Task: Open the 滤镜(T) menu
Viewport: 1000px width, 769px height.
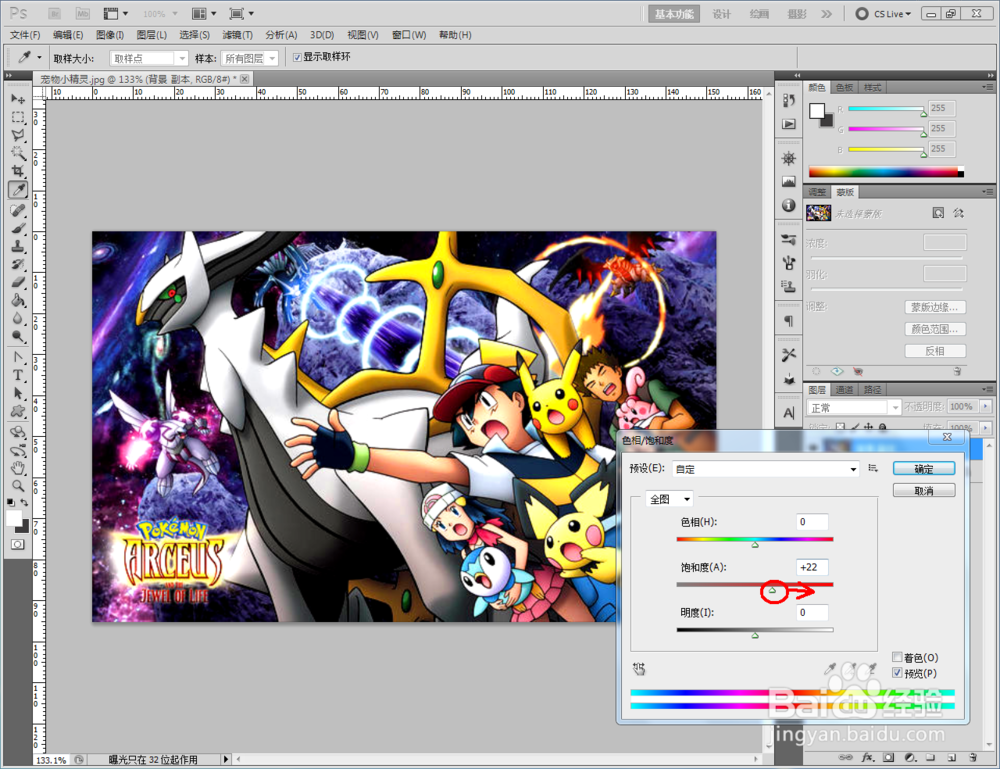Action: (x=237, y=34)
